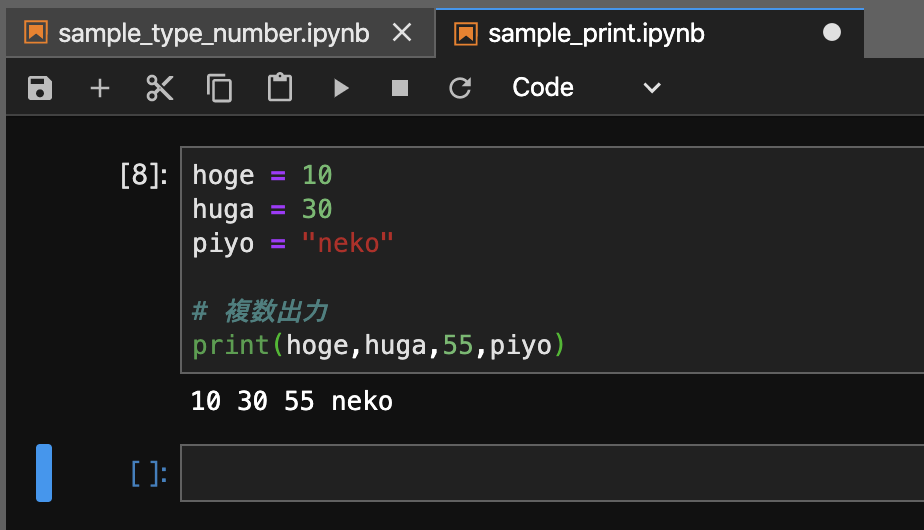Image resolution: width=924 pixels, height=530 pixels.
Task: Copy the selected cell
Action: (x=220, y=88)
